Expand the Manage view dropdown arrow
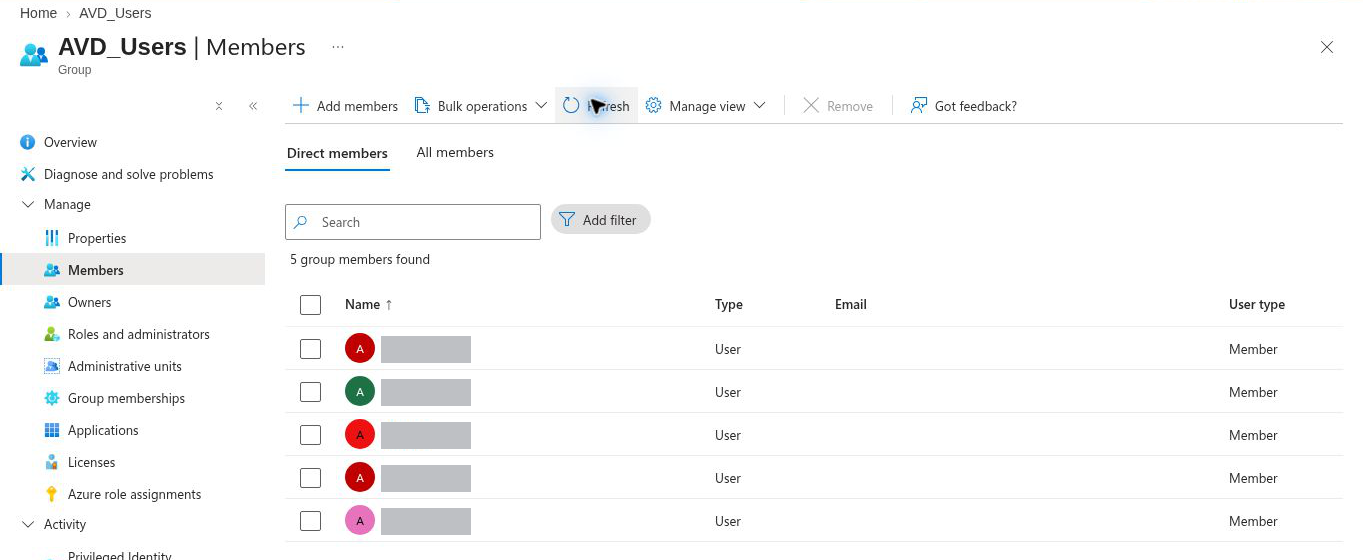Image resolution: width=1363 pixels, height=560 pixels. pos(759,105)
